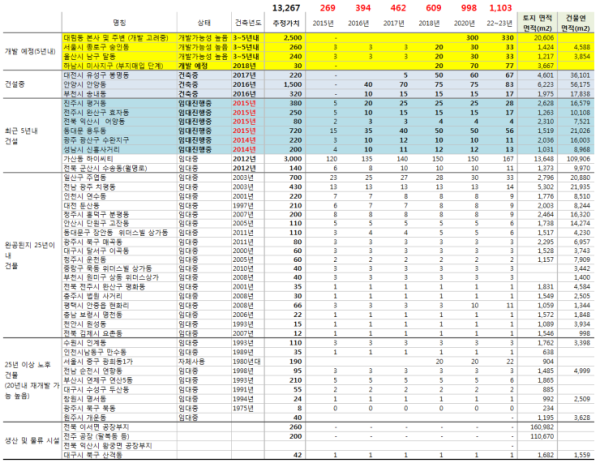Select the 성남시 신흥사거리 cell
Screen dimensions: 600x463
point(92,149)
